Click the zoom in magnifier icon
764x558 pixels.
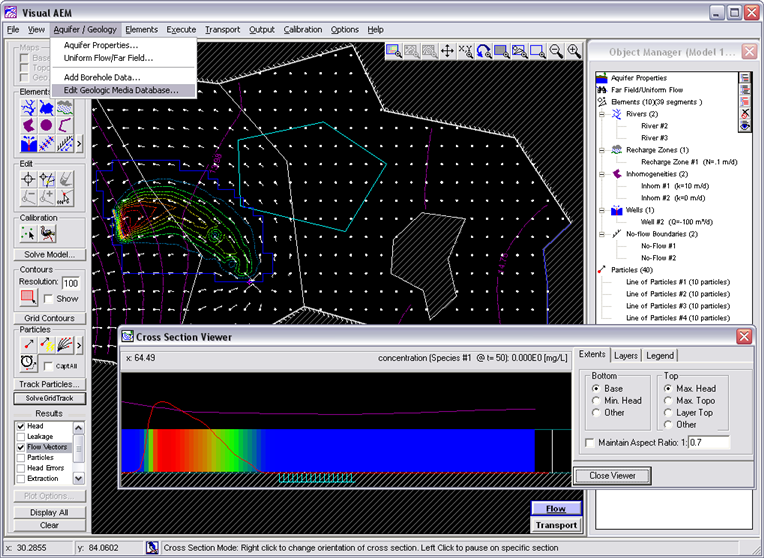point(574,51)
